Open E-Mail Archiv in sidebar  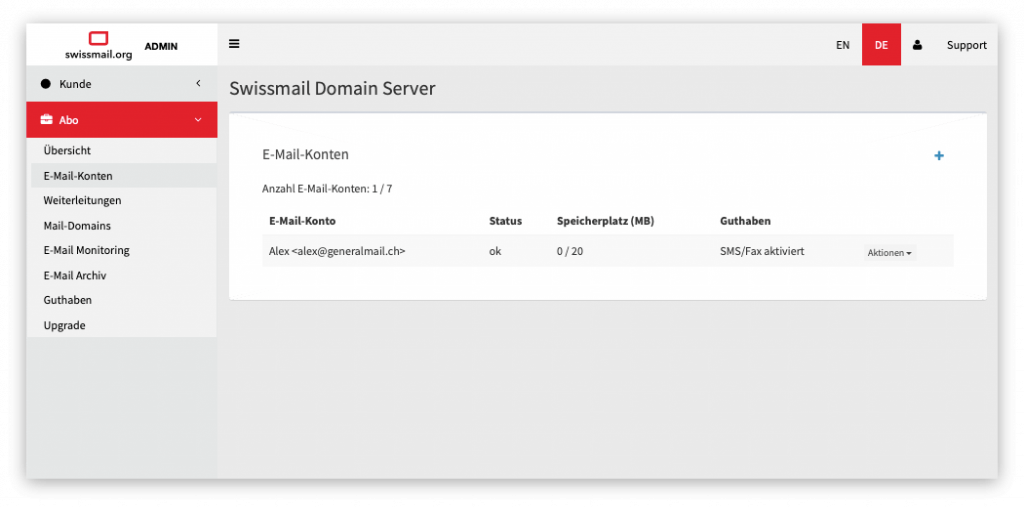75,276
